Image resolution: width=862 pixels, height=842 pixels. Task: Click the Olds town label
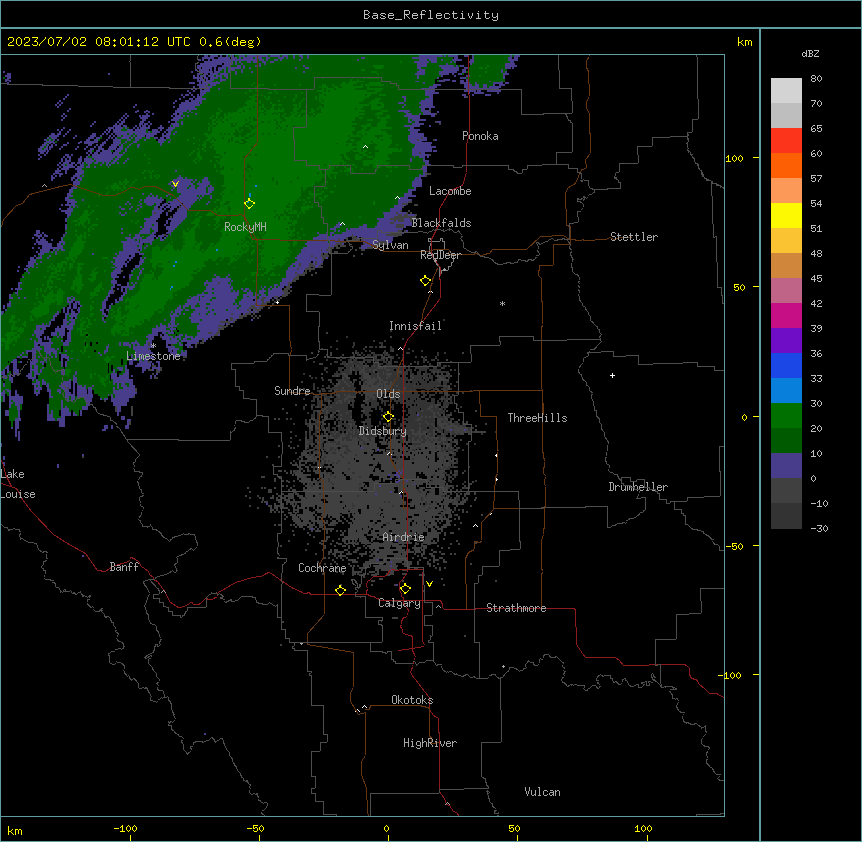388,394
